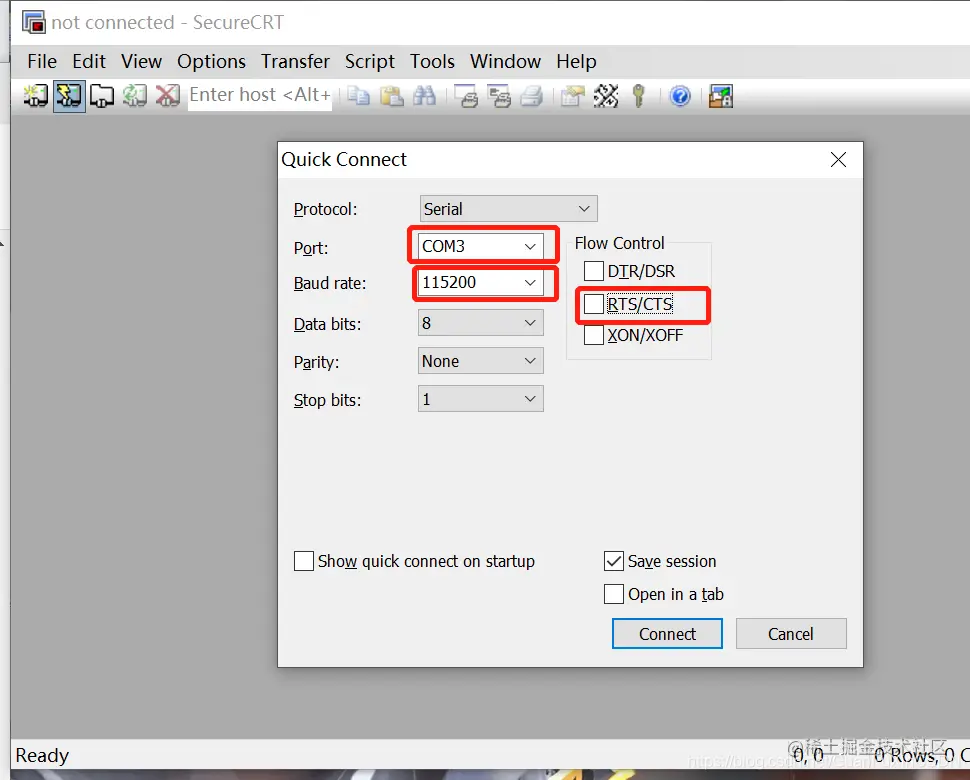Open the Transfer menu
This screenshot has width=970, height=780.
click(295, 61)
